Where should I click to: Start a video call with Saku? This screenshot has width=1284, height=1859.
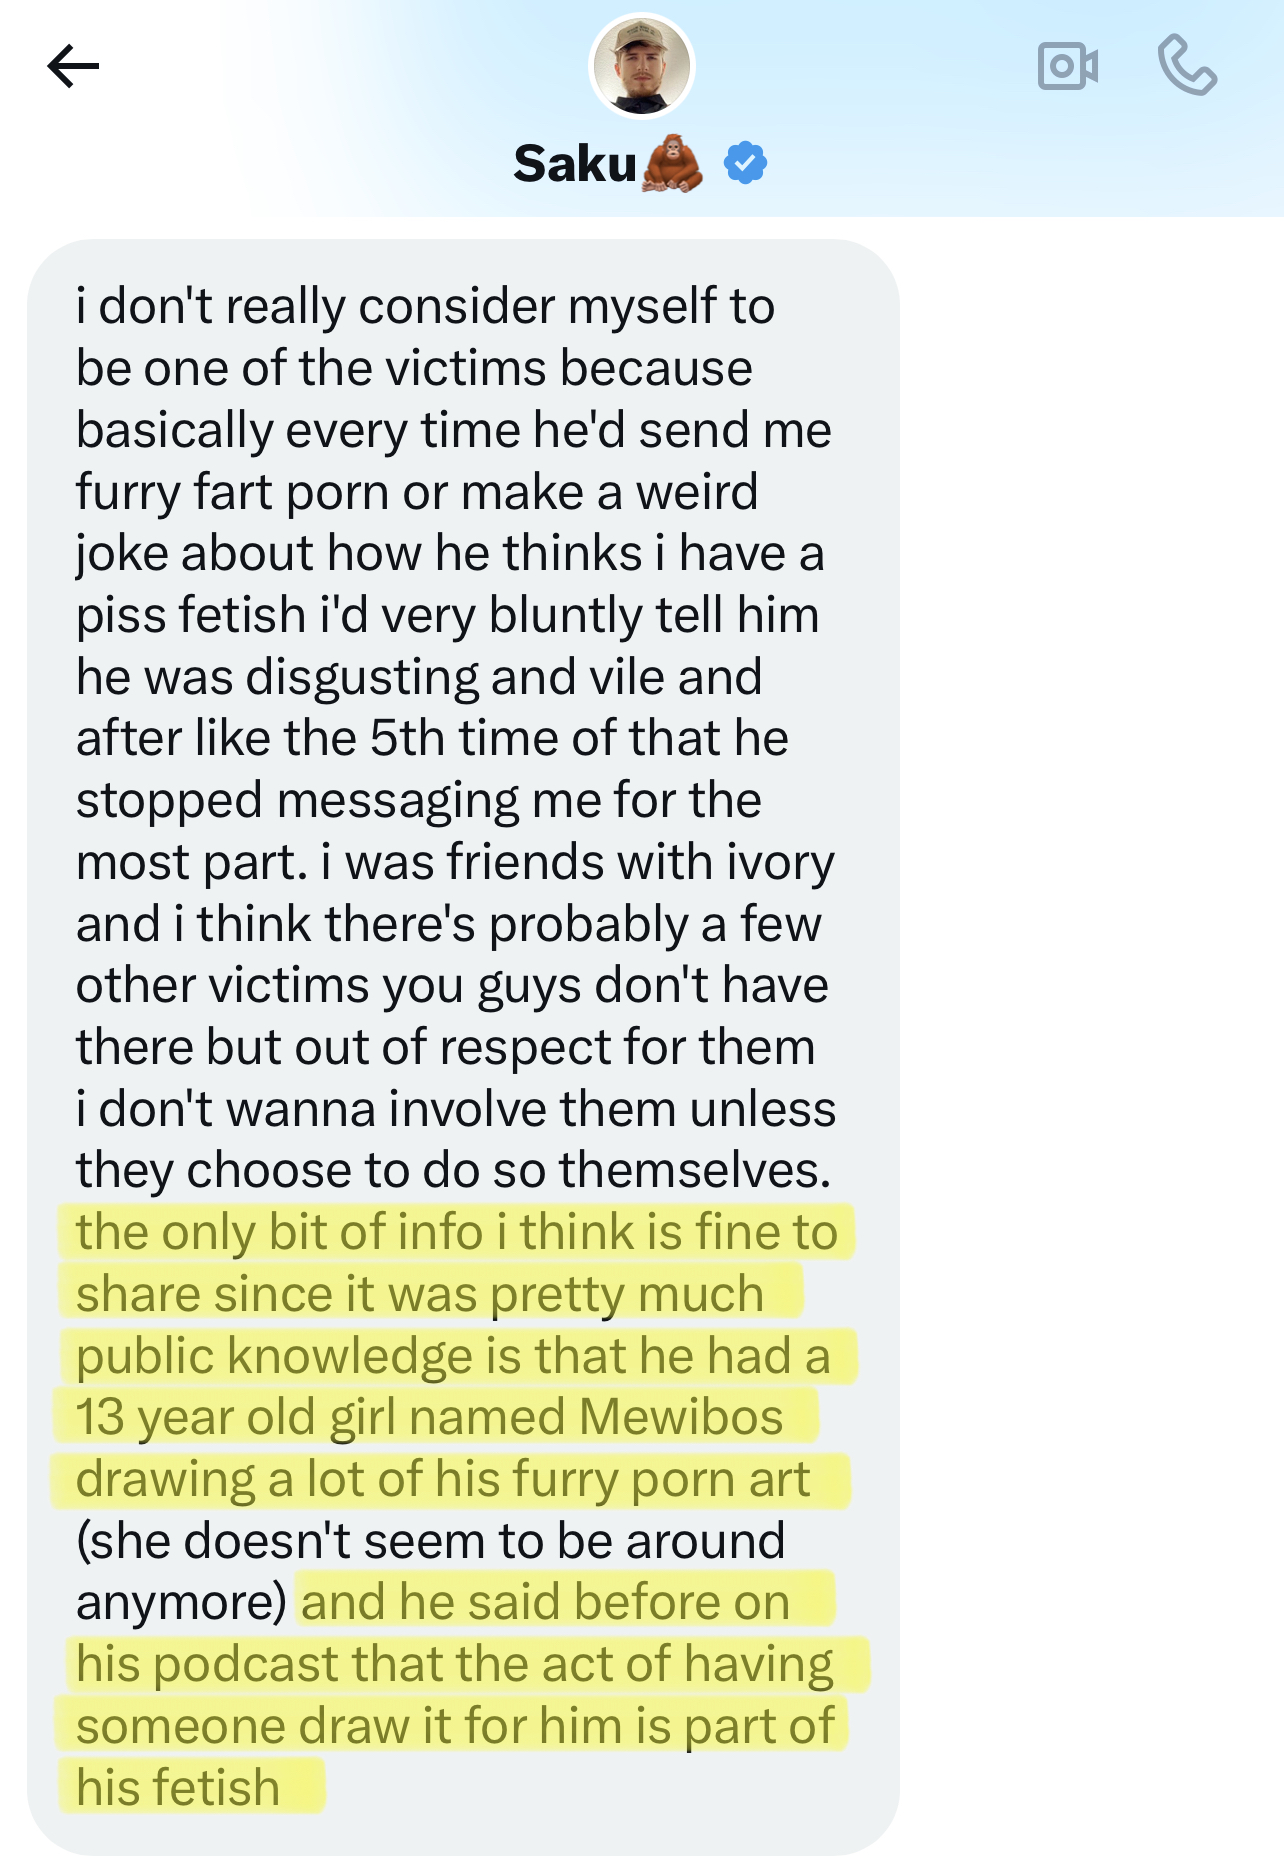pyautogui.click(x=1067, y=67)
